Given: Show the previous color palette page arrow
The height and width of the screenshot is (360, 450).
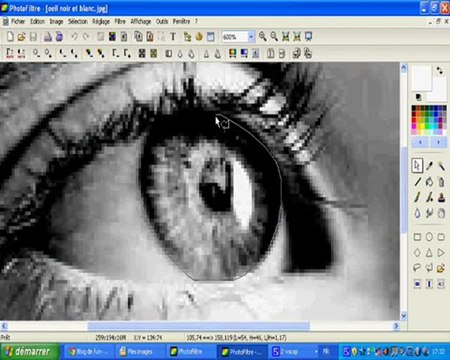Looking at the screenshot, I should click(421, 142).
